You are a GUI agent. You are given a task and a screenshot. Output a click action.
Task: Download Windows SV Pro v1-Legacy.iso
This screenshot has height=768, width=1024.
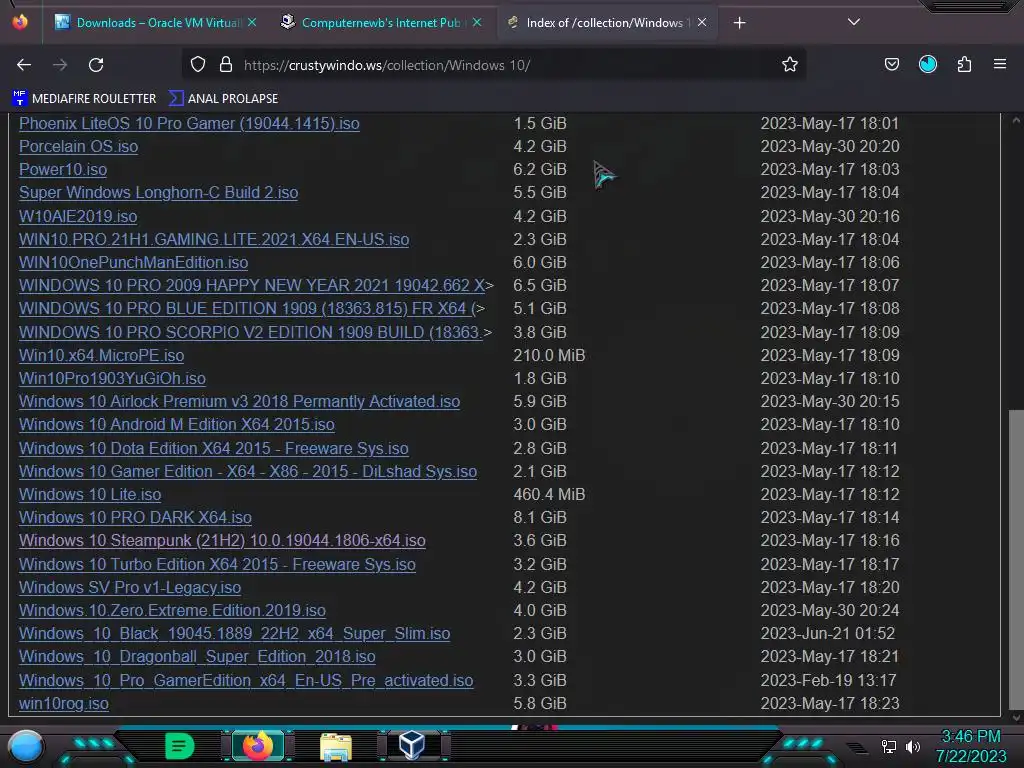click(130, 587)
